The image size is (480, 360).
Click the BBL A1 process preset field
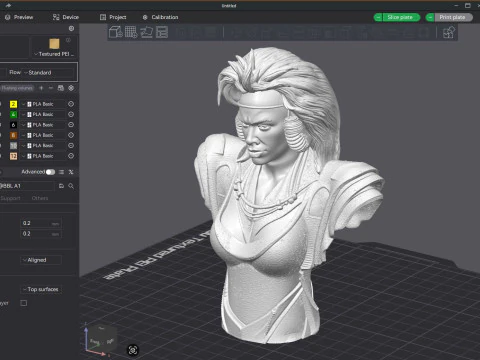[x=27, y=186]
